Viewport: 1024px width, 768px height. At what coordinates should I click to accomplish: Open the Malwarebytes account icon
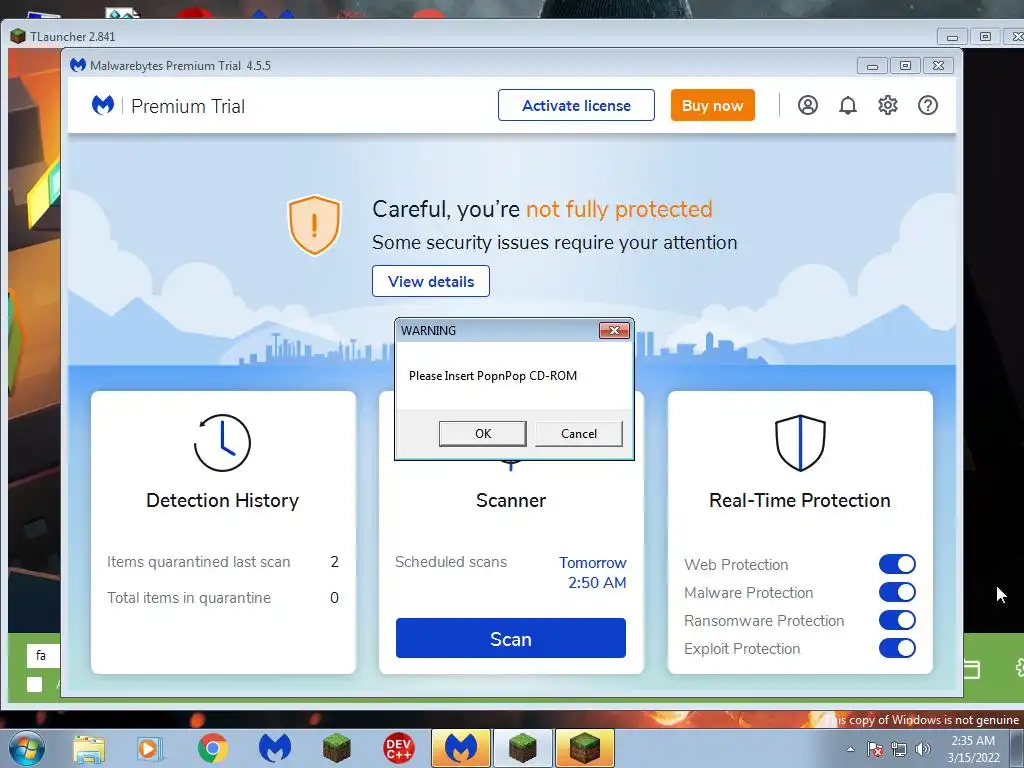pyautogui.click(x=808, y=105)
